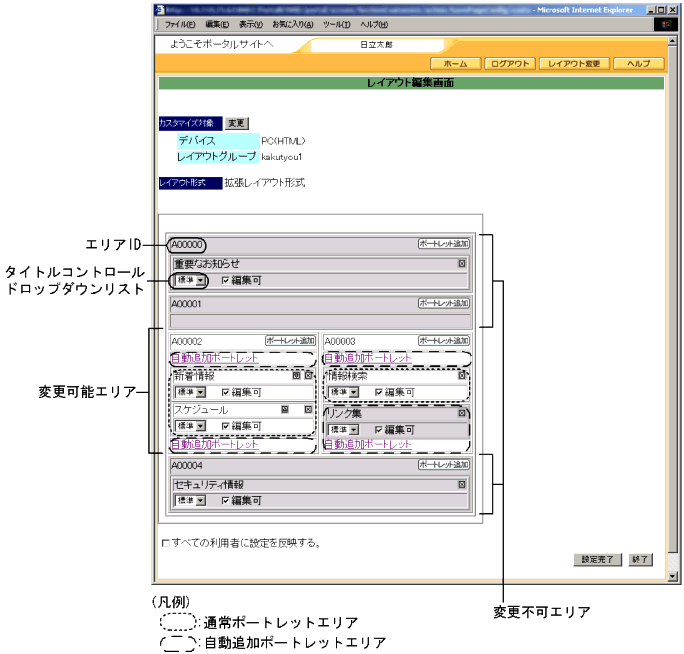Click the A00004 area ID label

pyautogui.click(x=187, y=465)
